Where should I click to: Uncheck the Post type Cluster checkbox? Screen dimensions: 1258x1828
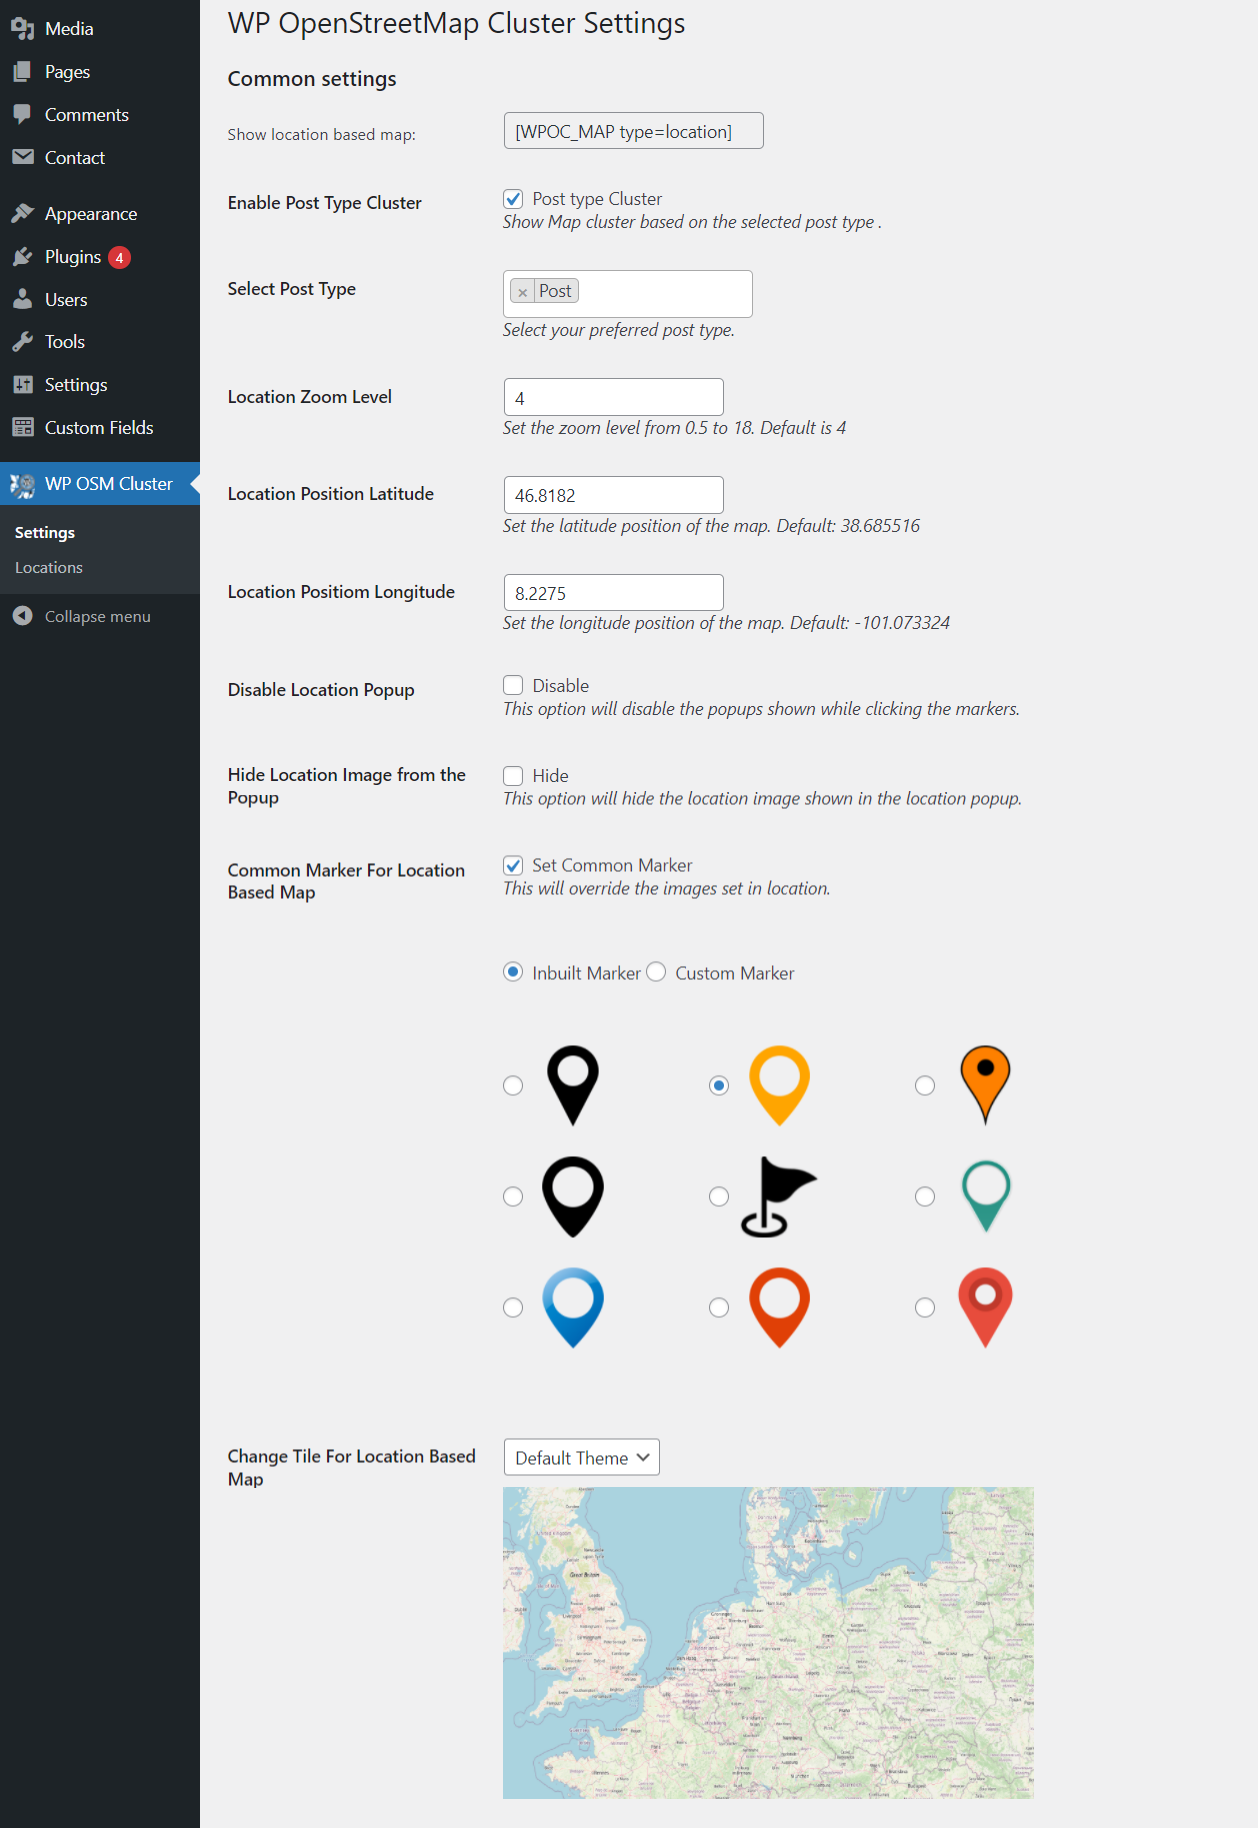(x=513, y=199)
